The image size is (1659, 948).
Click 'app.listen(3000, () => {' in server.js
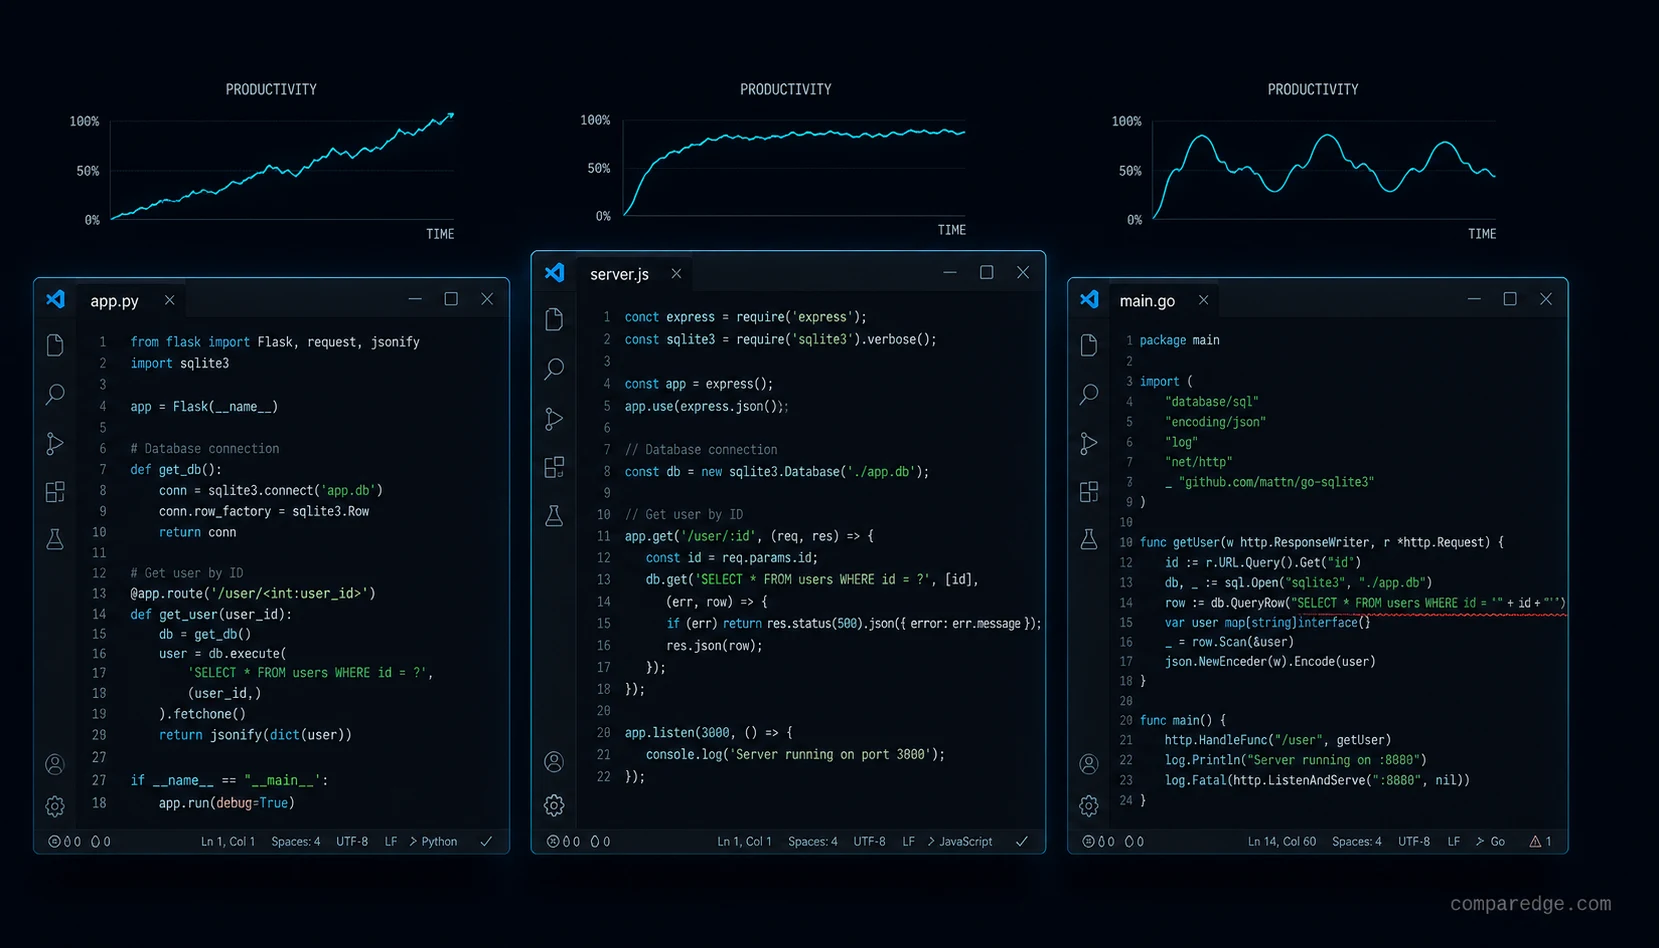[708, 733]
